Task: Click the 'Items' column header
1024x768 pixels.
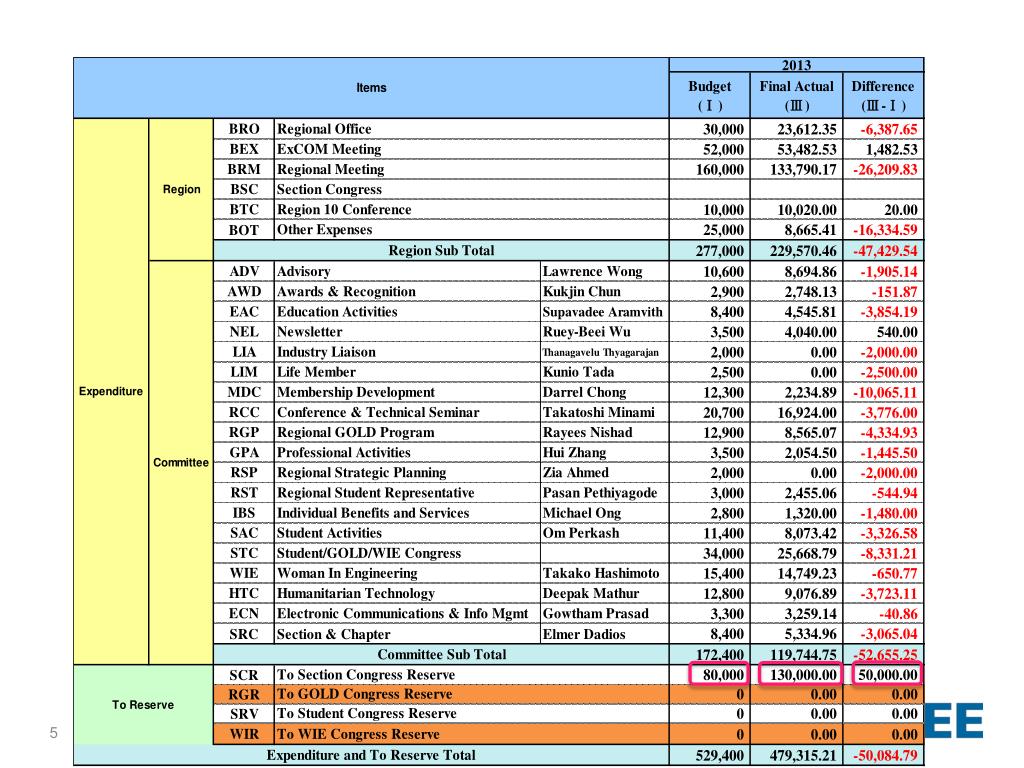Action: (371, 88)
